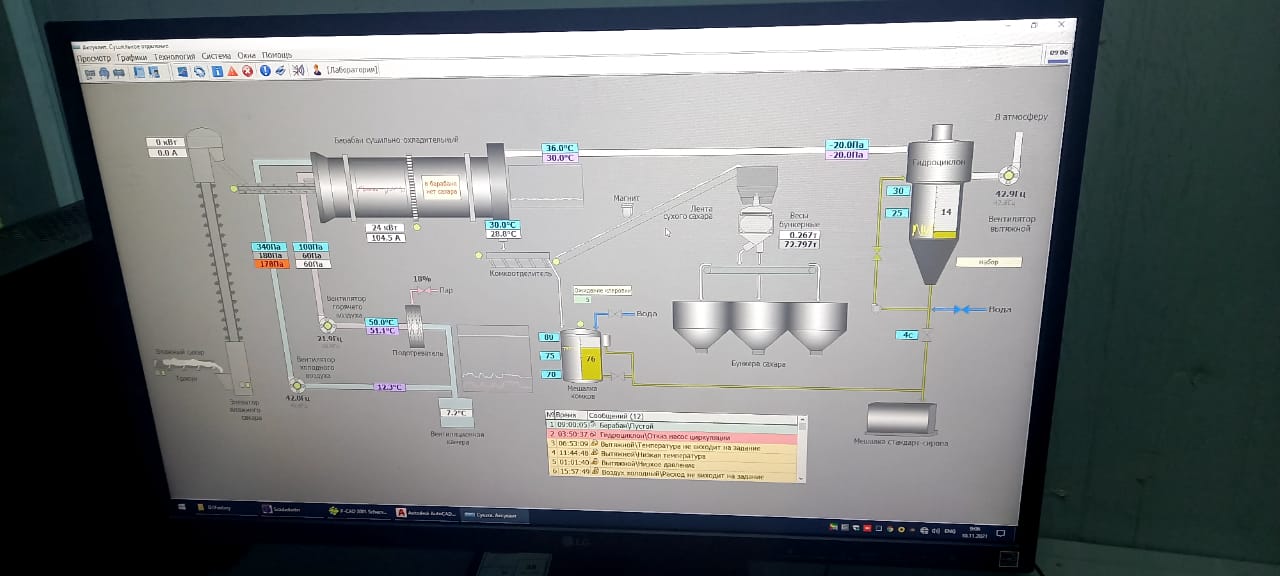Click the muted speaker sound icon
The width and height of the screenshot is (1280, 576).
(297, 70)
